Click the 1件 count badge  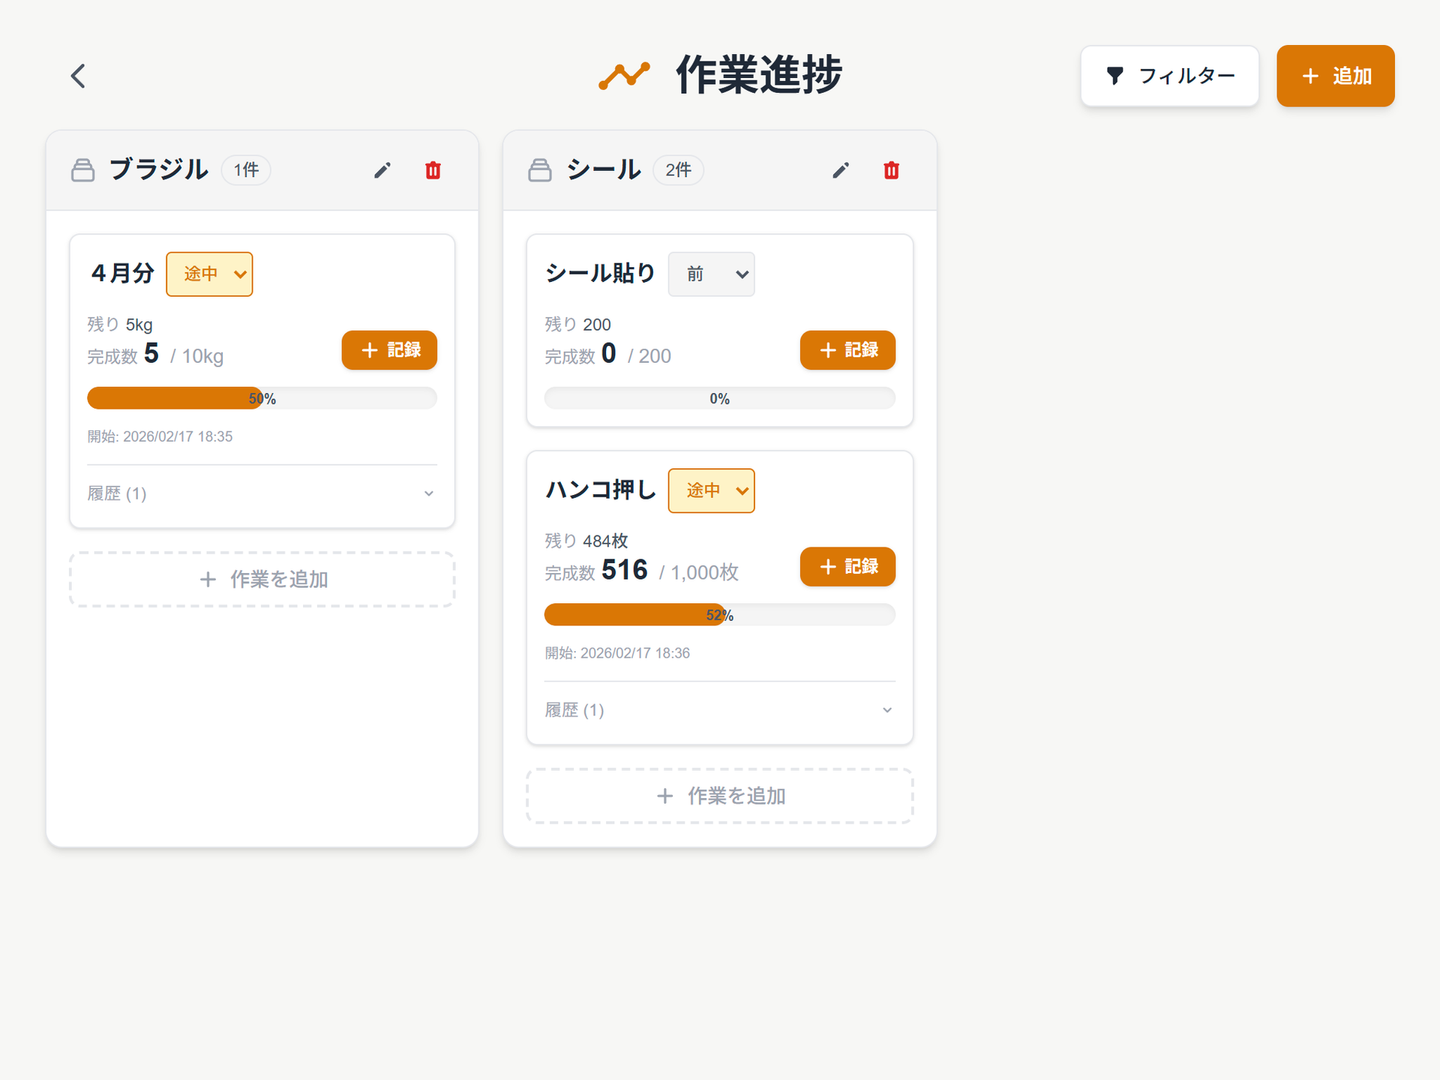tap(246, 170)
